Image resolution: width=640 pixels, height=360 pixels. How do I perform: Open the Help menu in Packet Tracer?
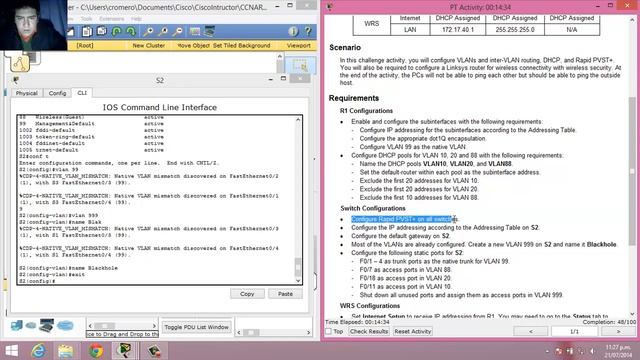(x=136, y=19)
